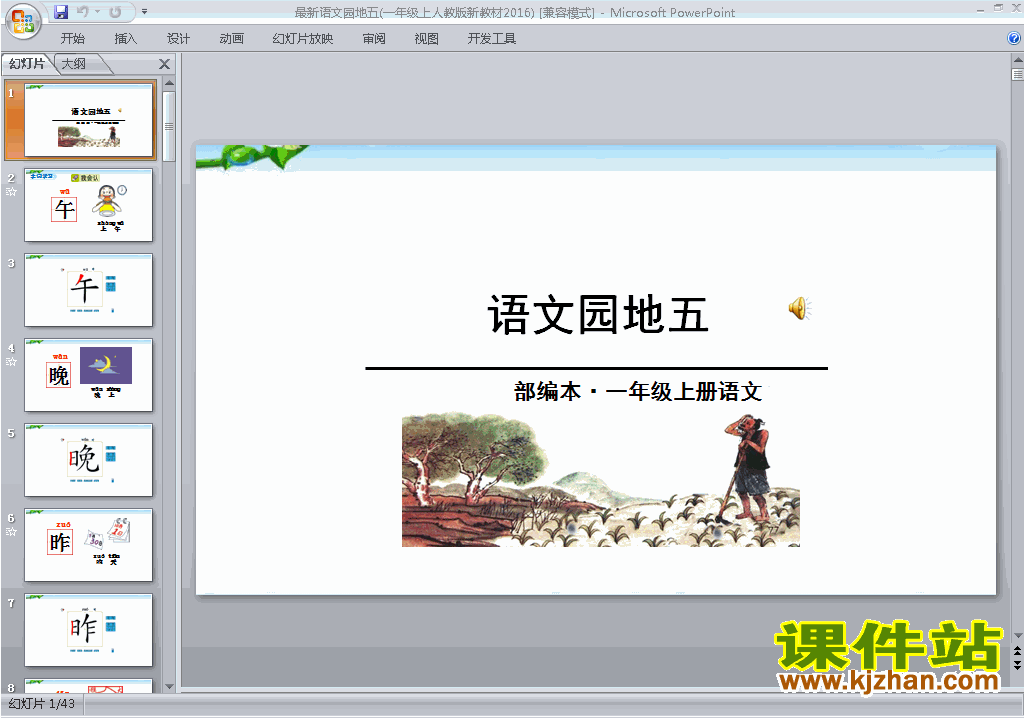Viewport: 1024px width, 718px height.
Task: Select the 幻灯片 pane tab
Action: pyautogui.click(x=27, y=63)
